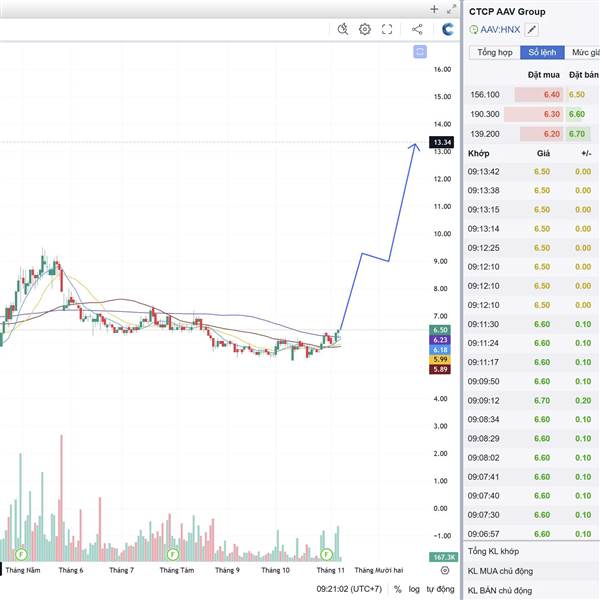Select the 09:13:42 matched trade row

click(x=532, y=171)
